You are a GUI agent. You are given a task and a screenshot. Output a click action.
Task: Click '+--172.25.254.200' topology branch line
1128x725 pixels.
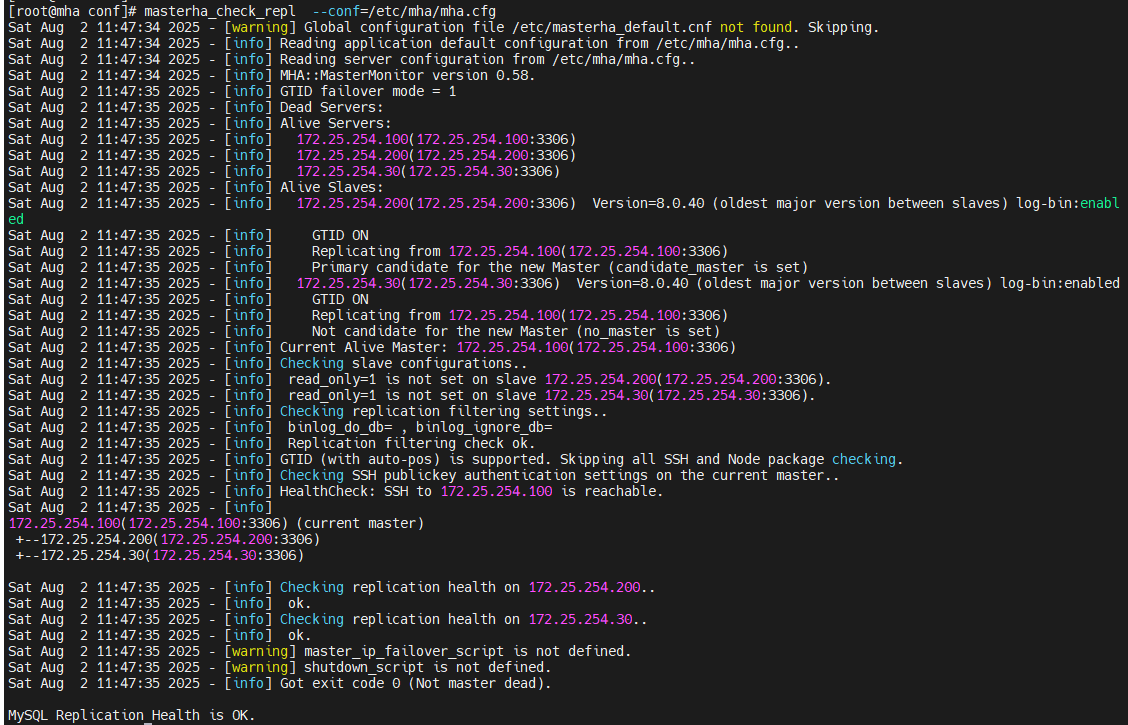[x=168, y=539]
